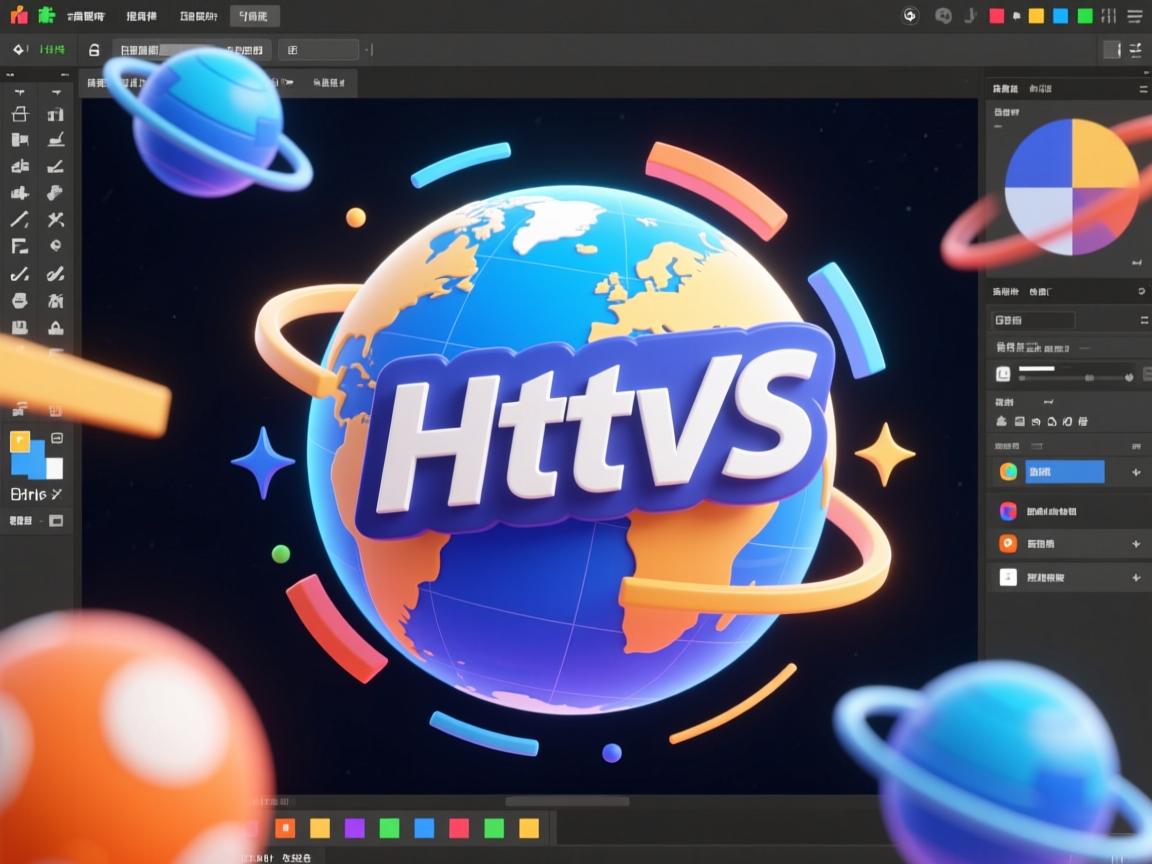Toggle the swatch panel button at bottom of toolbar
1152x864 pixels.
coord(57,520)
